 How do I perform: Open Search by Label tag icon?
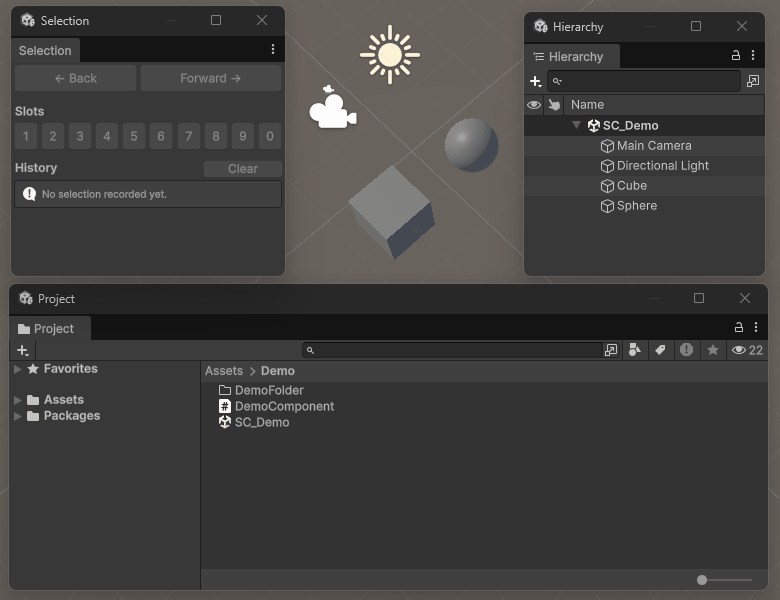pos(661,350)
